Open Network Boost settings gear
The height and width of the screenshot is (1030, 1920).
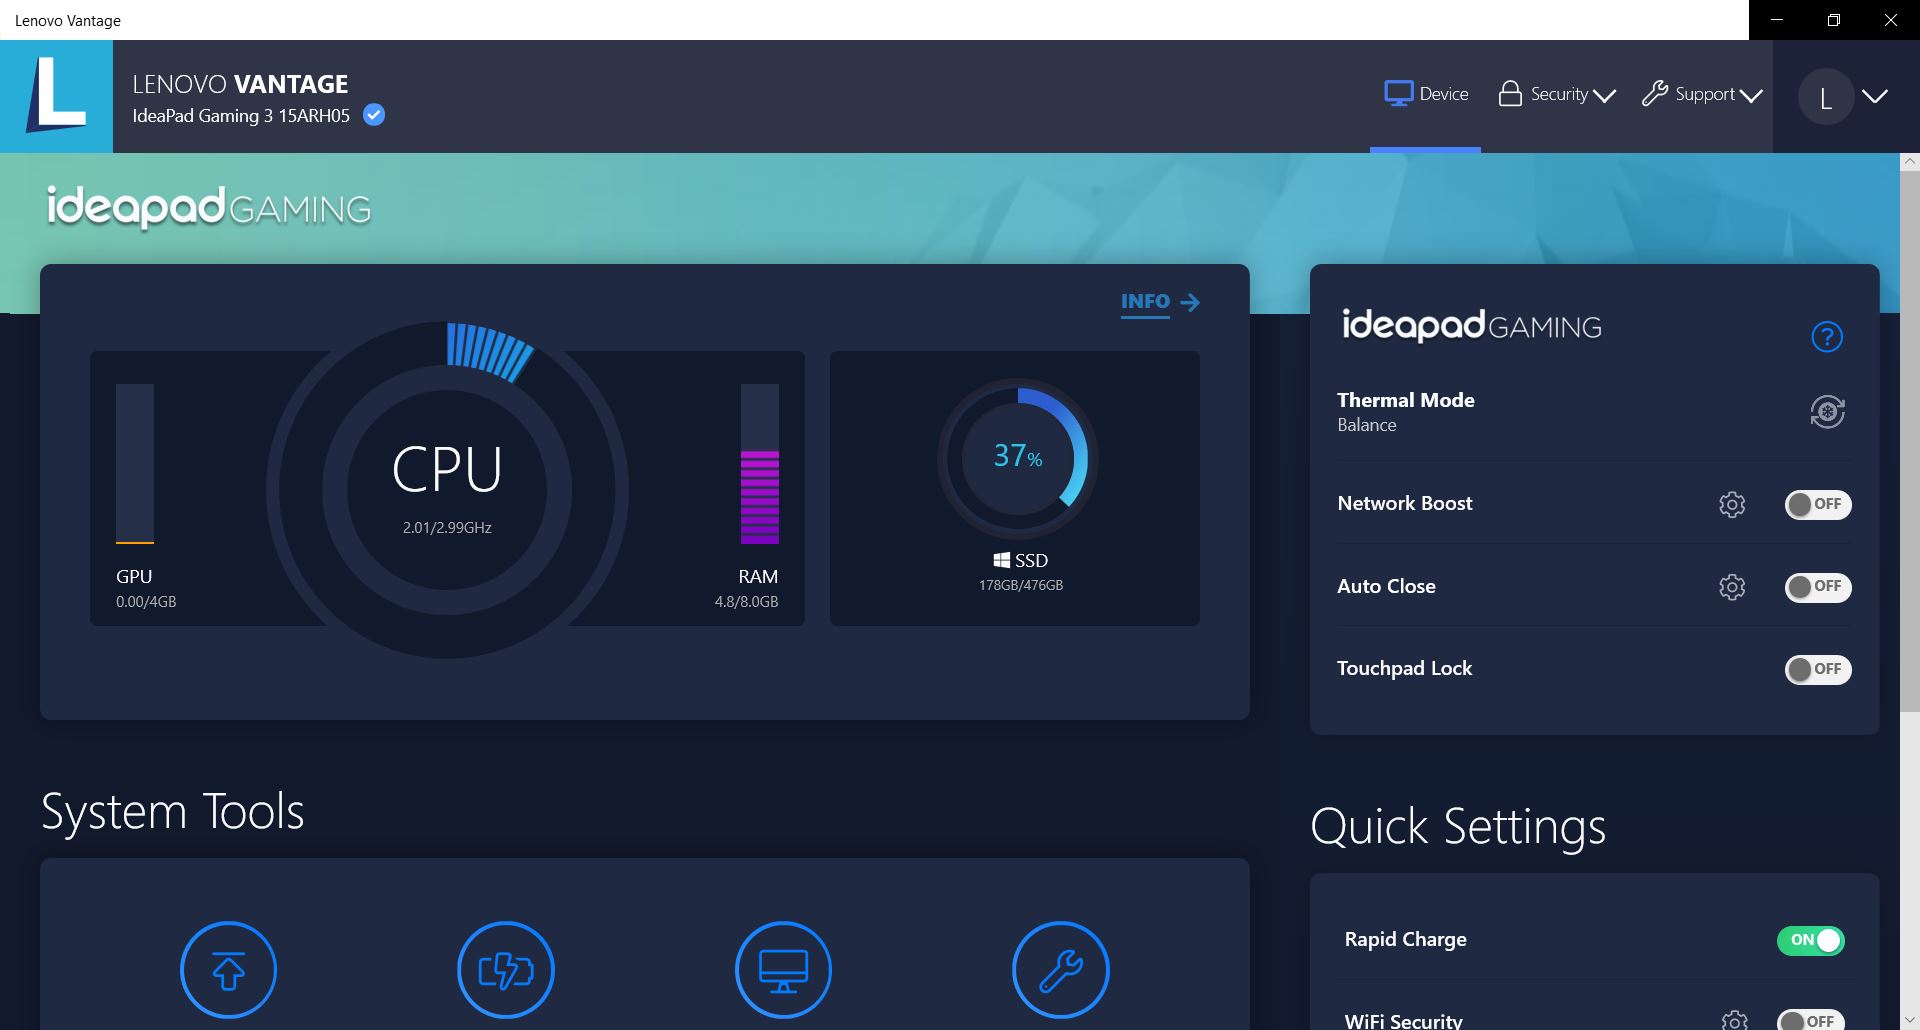[1732, 505]
